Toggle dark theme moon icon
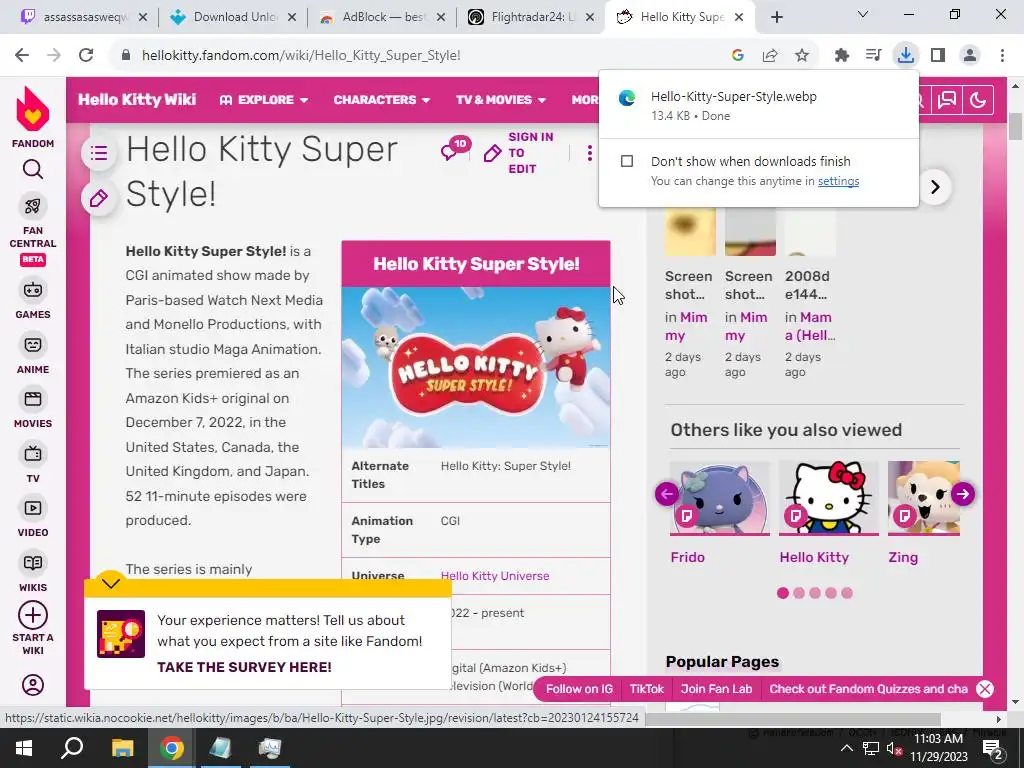The width and height of the screenshot is (1024, 768). coord(978,100)
